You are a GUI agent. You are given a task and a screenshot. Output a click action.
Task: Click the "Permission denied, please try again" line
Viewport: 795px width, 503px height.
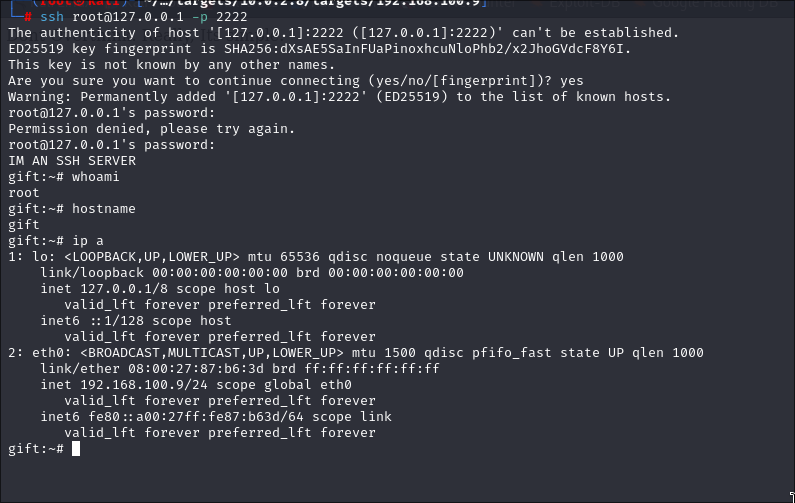pos(151,129)
